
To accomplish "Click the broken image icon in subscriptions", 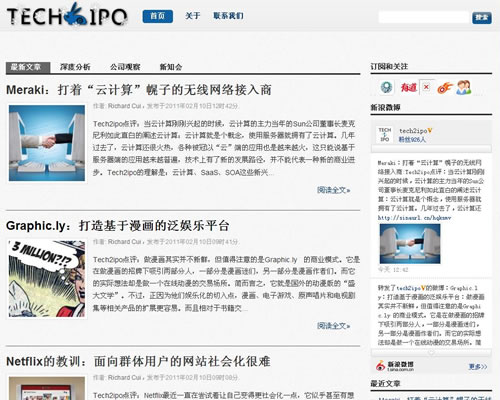I will coord(426,87).
